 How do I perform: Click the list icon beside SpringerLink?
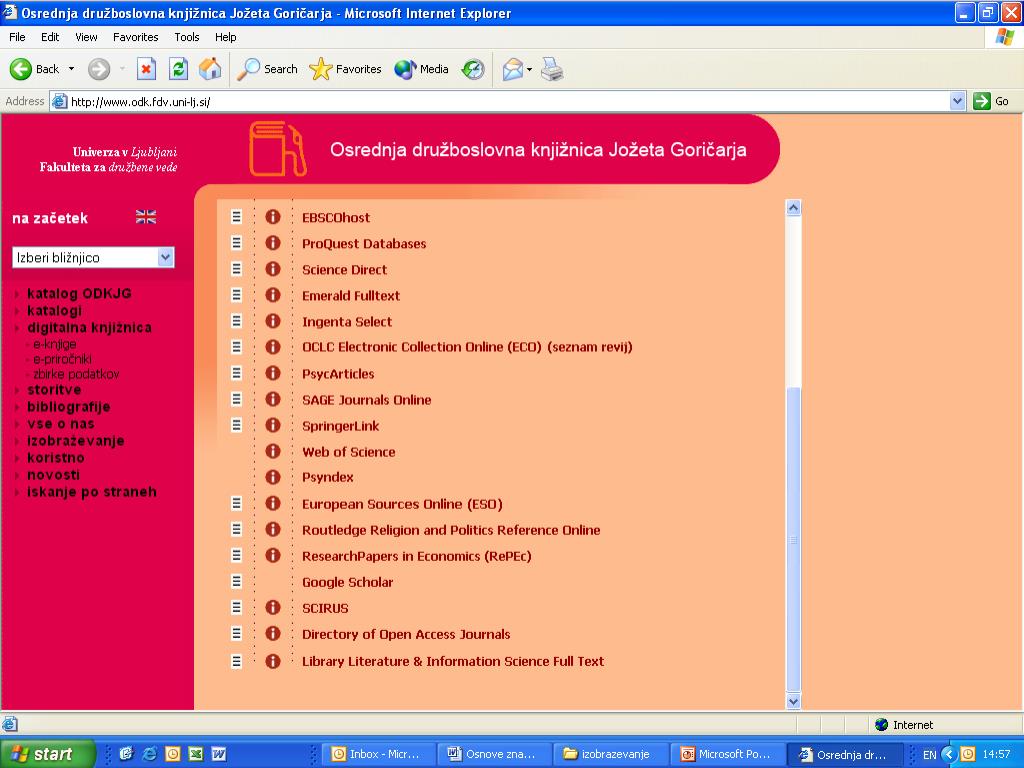click(236, 425)
